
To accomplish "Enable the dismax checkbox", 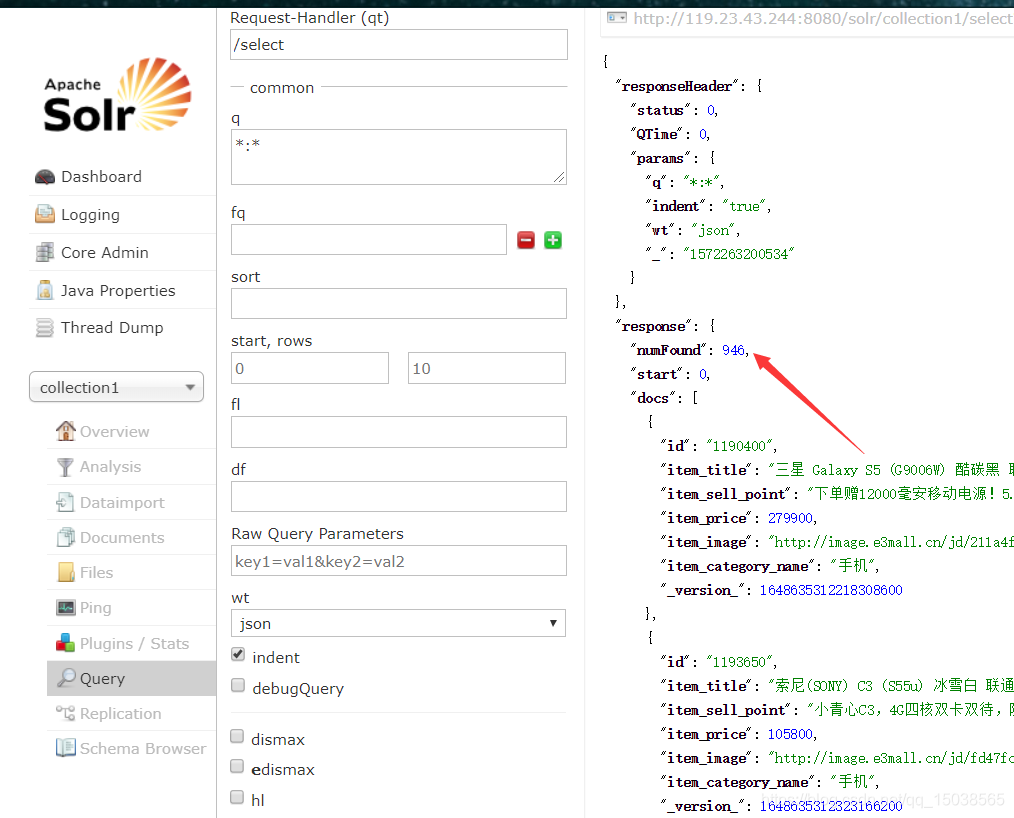I will coord(238,737).
